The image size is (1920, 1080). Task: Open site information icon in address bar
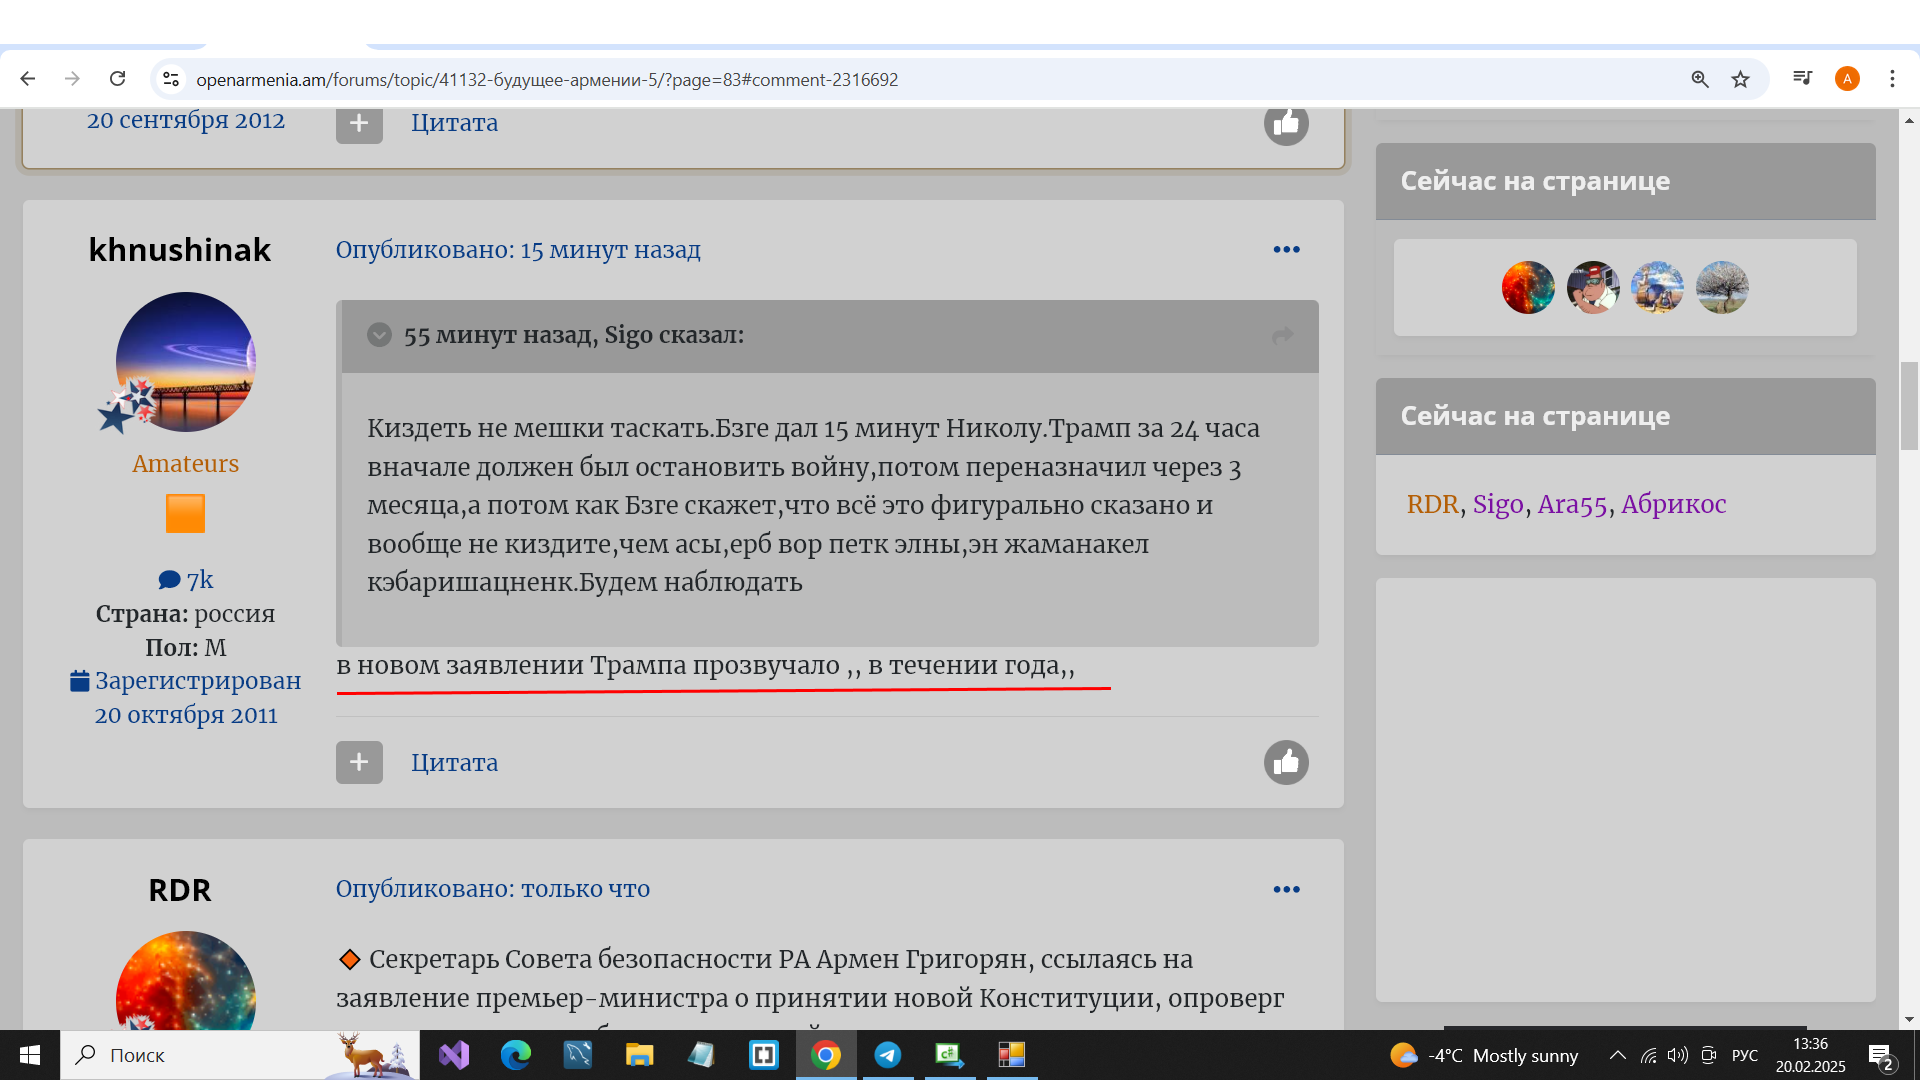click(171, 79)
